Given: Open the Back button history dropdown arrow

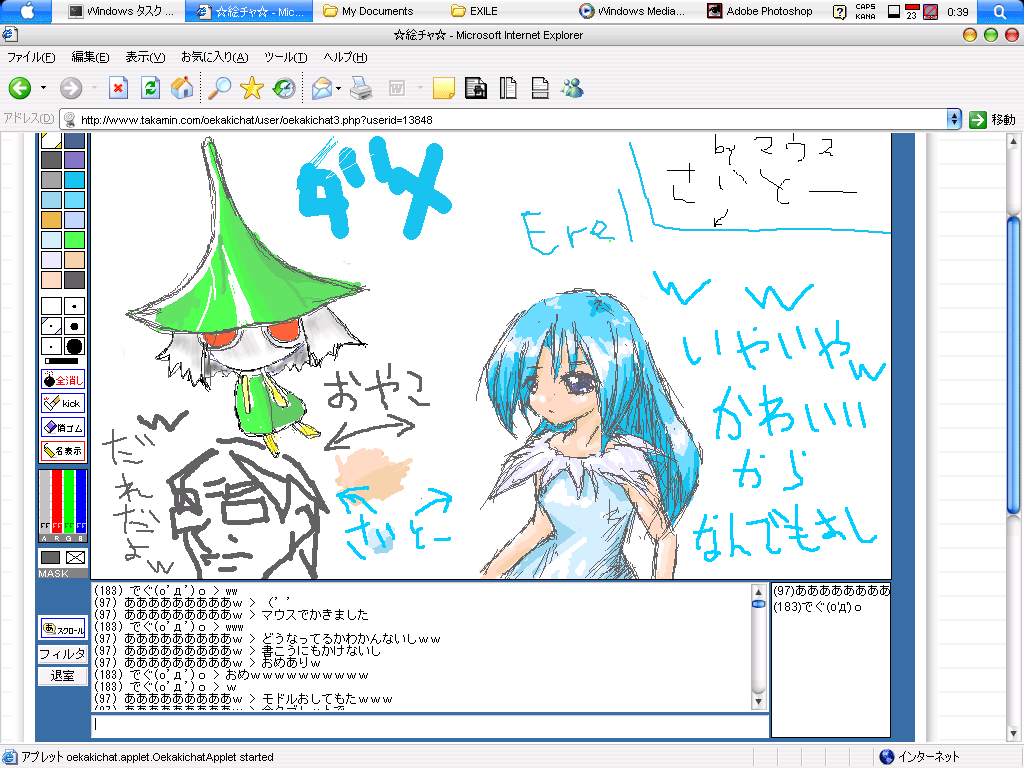Looking at the screenshot, I should coord(43,88).
